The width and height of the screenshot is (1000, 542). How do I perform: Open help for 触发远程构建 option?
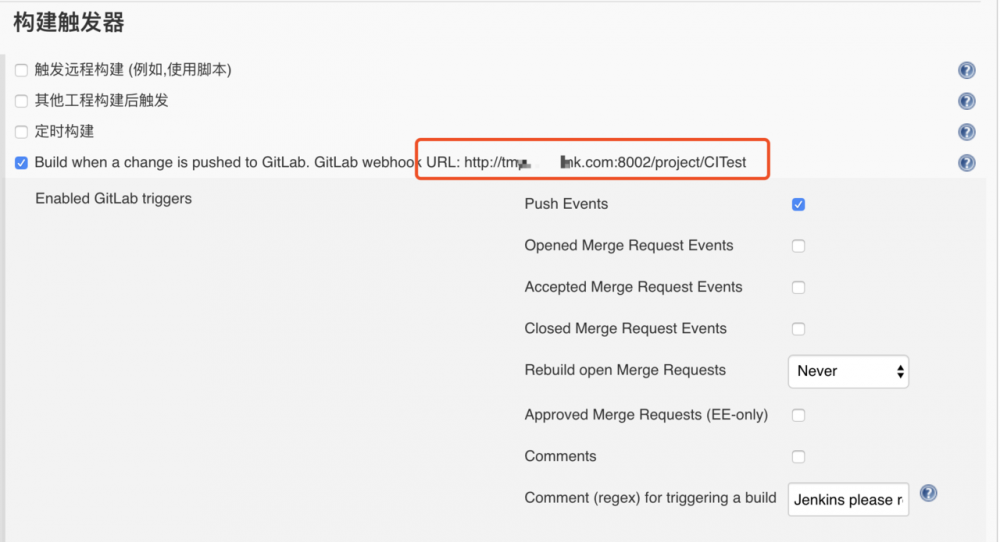click(x=966, y=70)
